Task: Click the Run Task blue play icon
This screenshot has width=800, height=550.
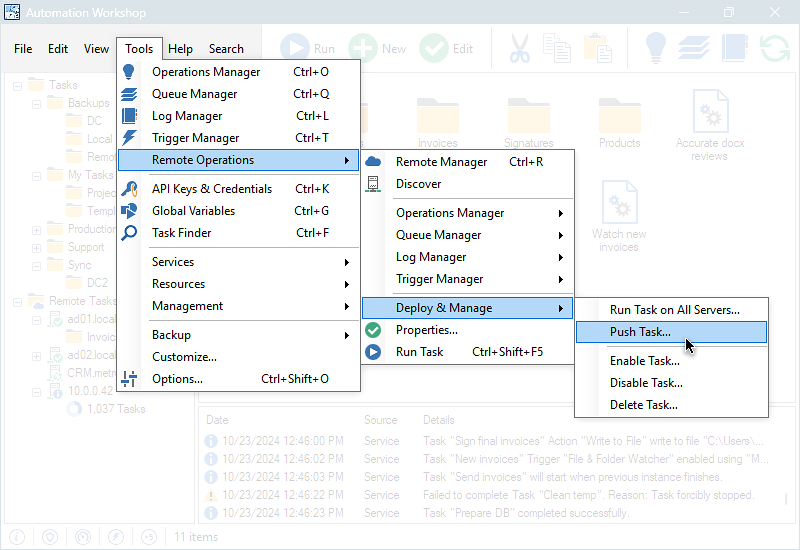Action: pyautogui.click(x=373, y=352)
